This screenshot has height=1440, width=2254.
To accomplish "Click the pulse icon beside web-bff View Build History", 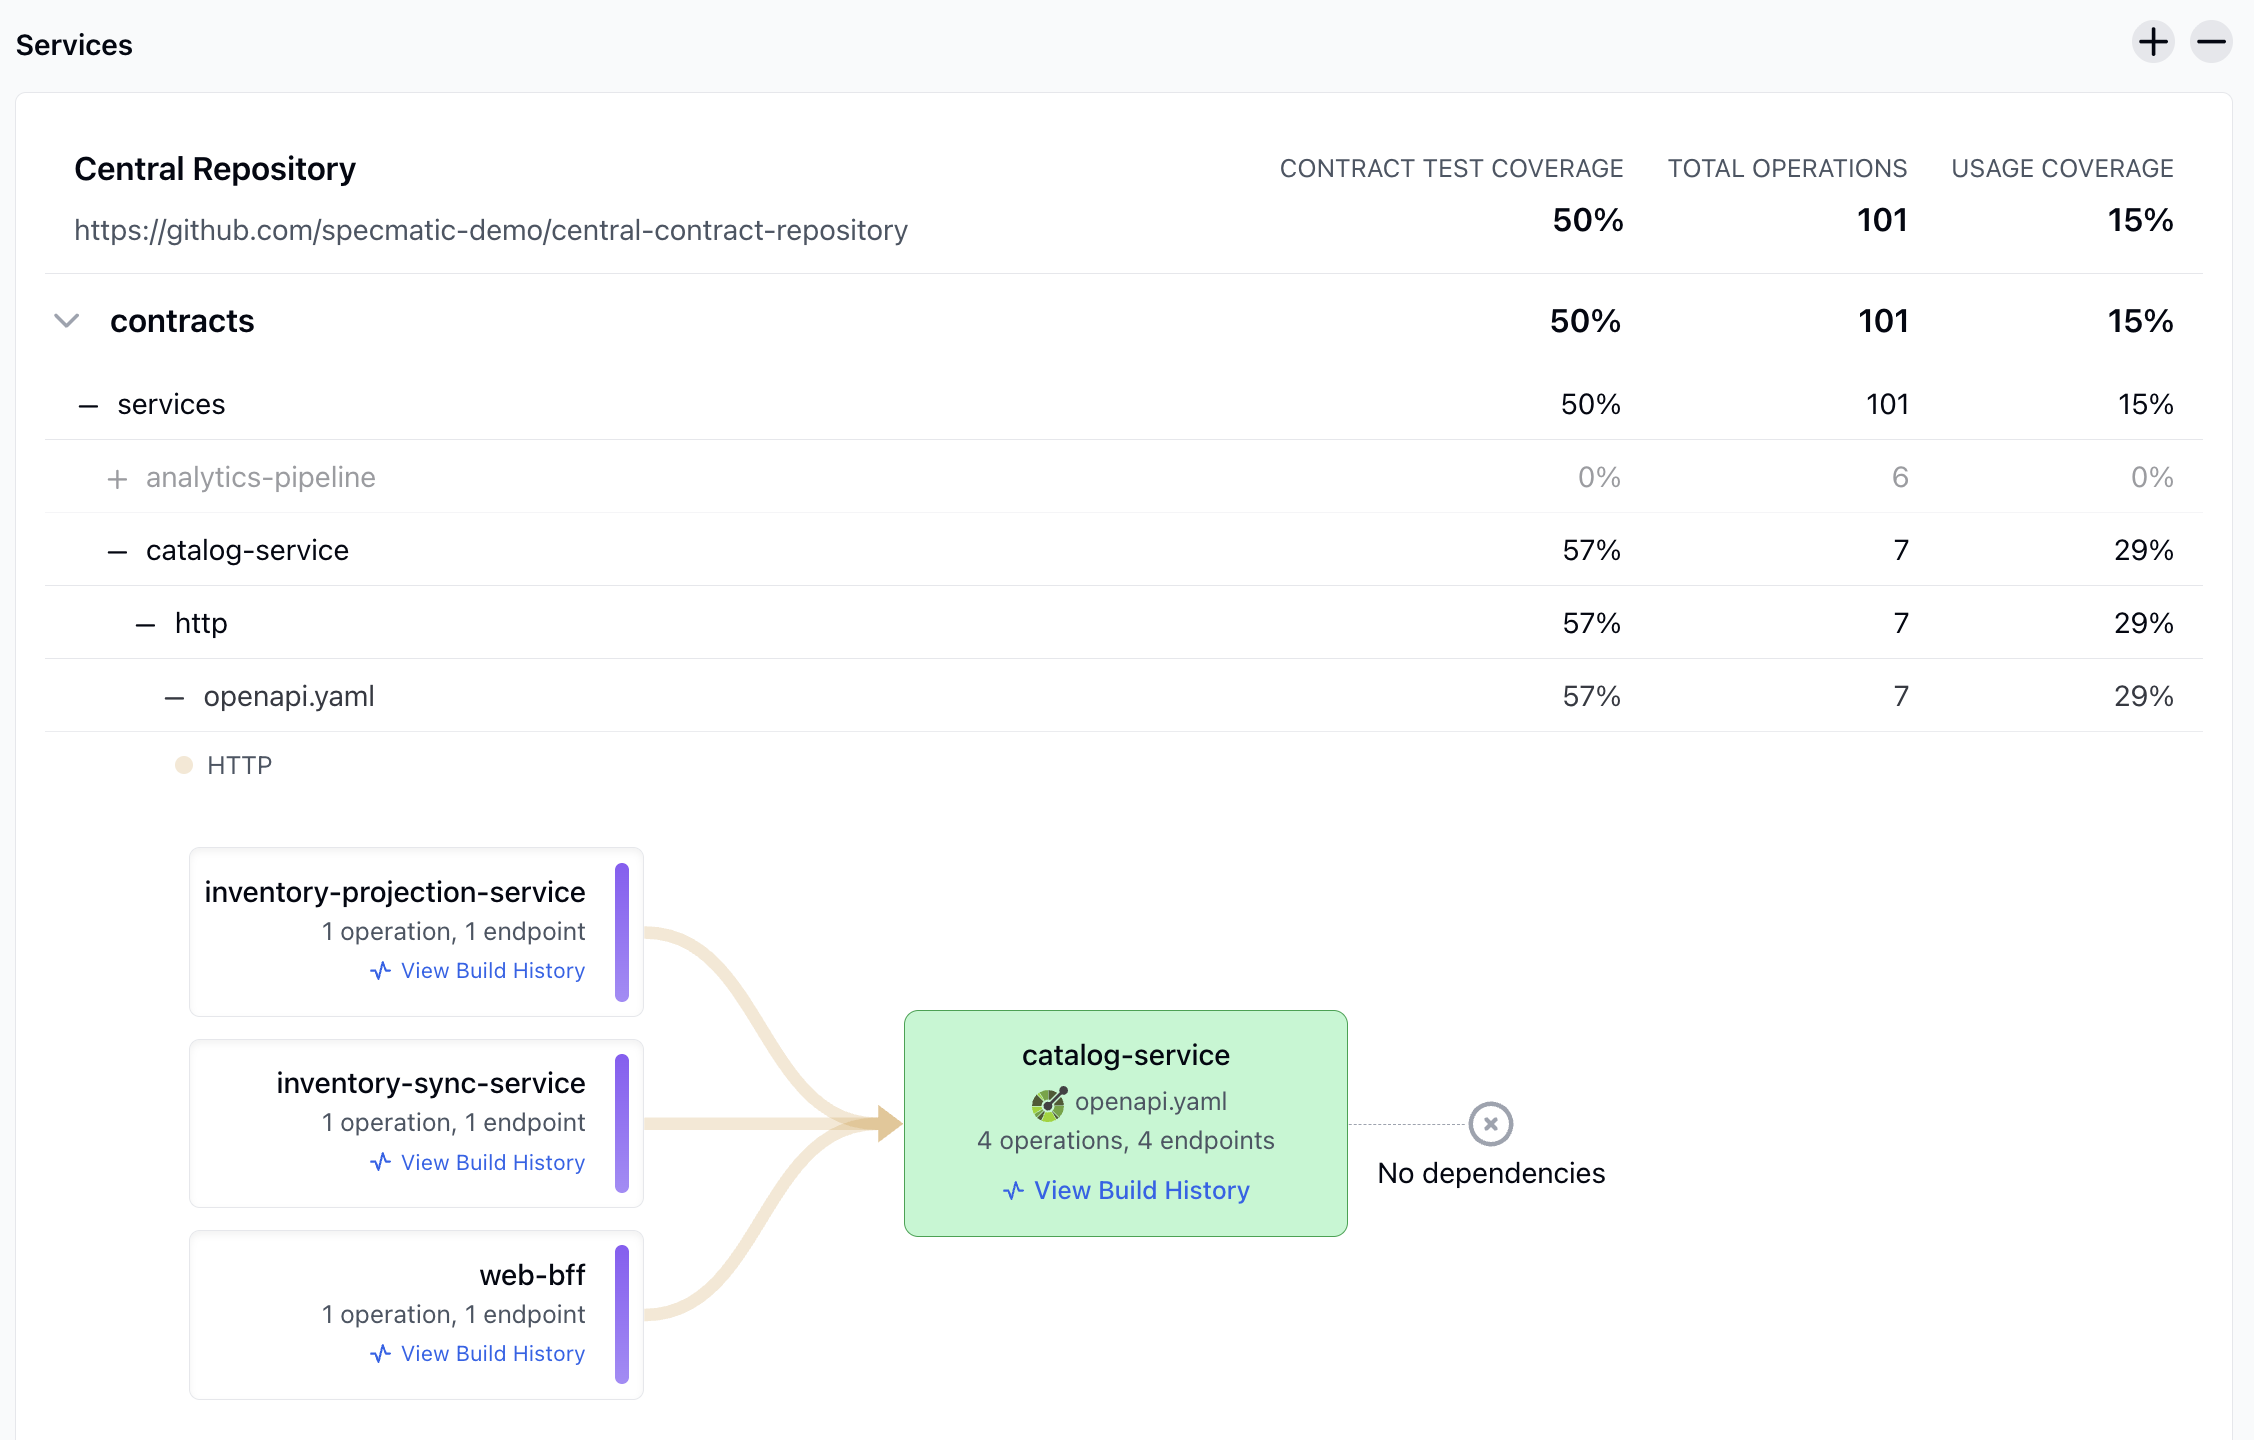I will [380, 1353].
